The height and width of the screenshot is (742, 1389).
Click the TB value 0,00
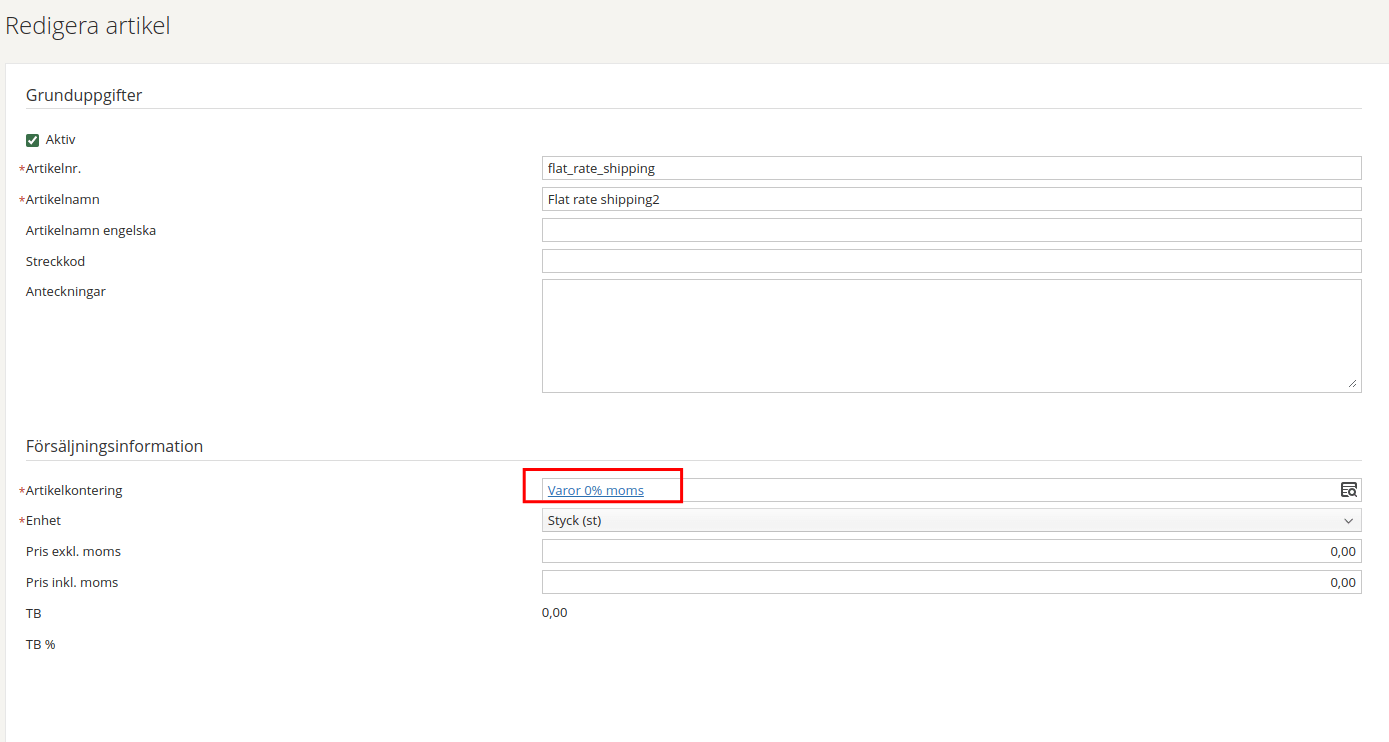(x=554, y=613)
